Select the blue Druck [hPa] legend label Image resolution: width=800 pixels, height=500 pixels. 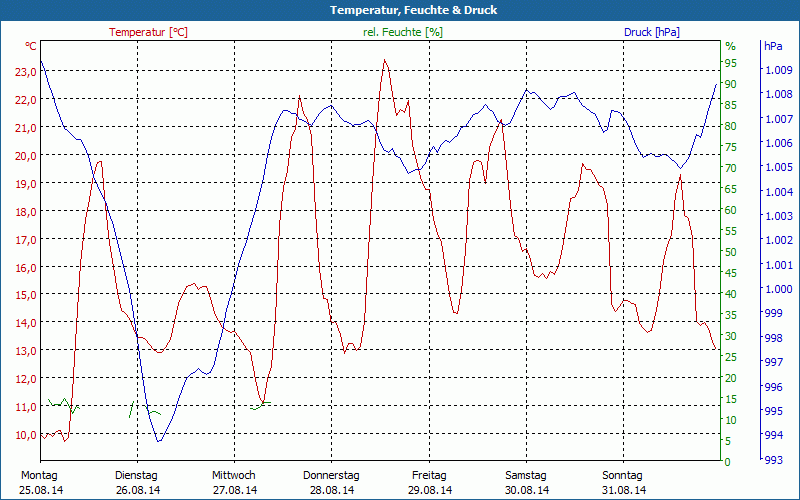coord(651,32)
